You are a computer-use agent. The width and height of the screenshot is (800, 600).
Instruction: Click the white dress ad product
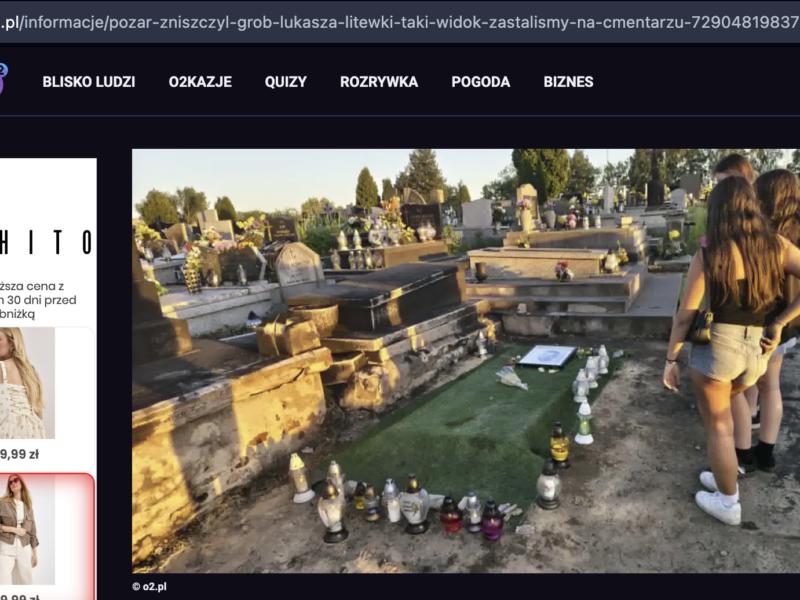27,383
